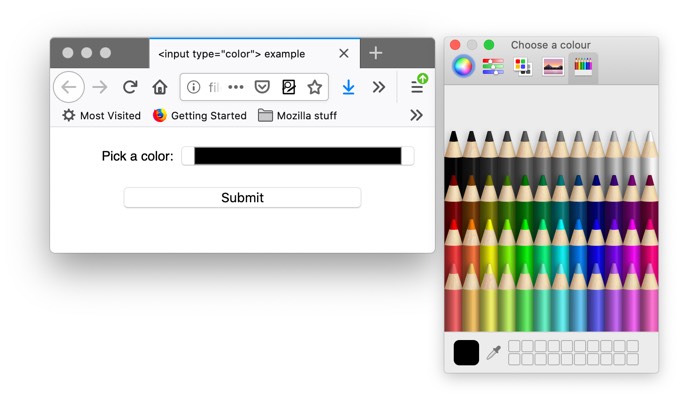Image resolution: width=700 pixels, height=412 pixels.
Task: Open Firefox hamburger menu
Action: pos(417,87)
